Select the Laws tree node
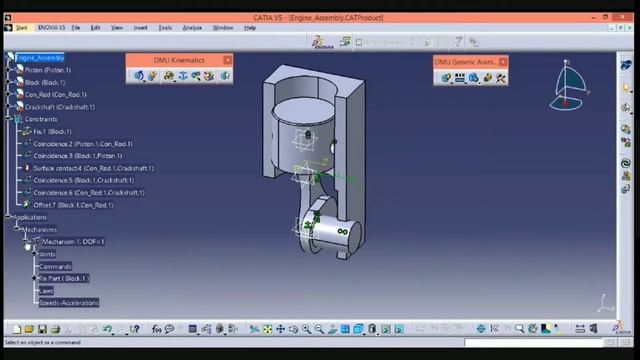Image resolution: width=640 pixels, height=360 pixels. tap(46, 291)
